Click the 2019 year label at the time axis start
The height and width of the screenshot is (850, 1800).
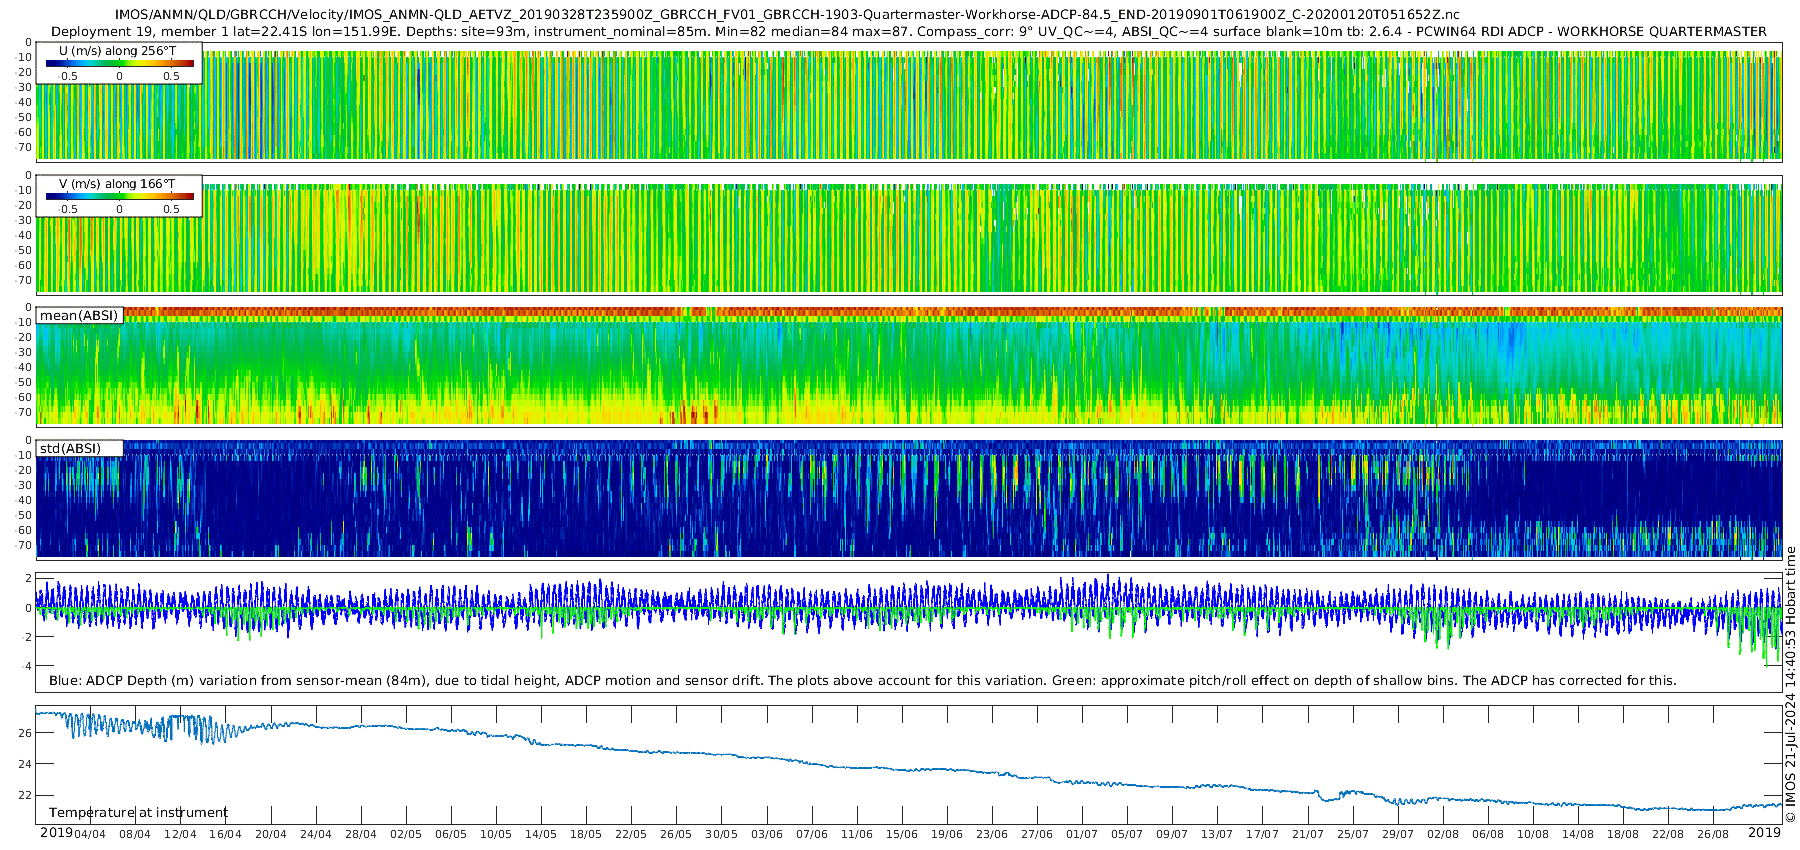(x=56, y=833)
